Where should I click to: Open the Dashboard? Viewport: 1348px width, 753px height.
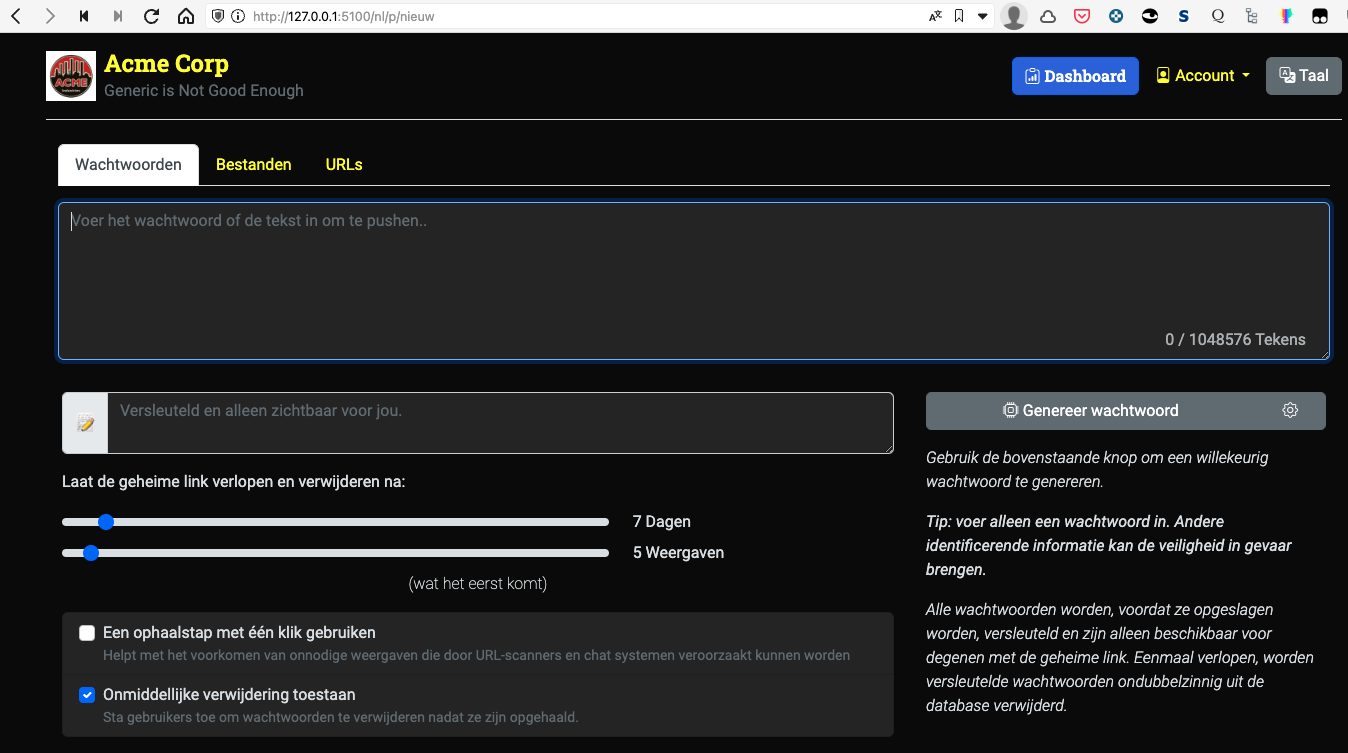coord(1075,75)
